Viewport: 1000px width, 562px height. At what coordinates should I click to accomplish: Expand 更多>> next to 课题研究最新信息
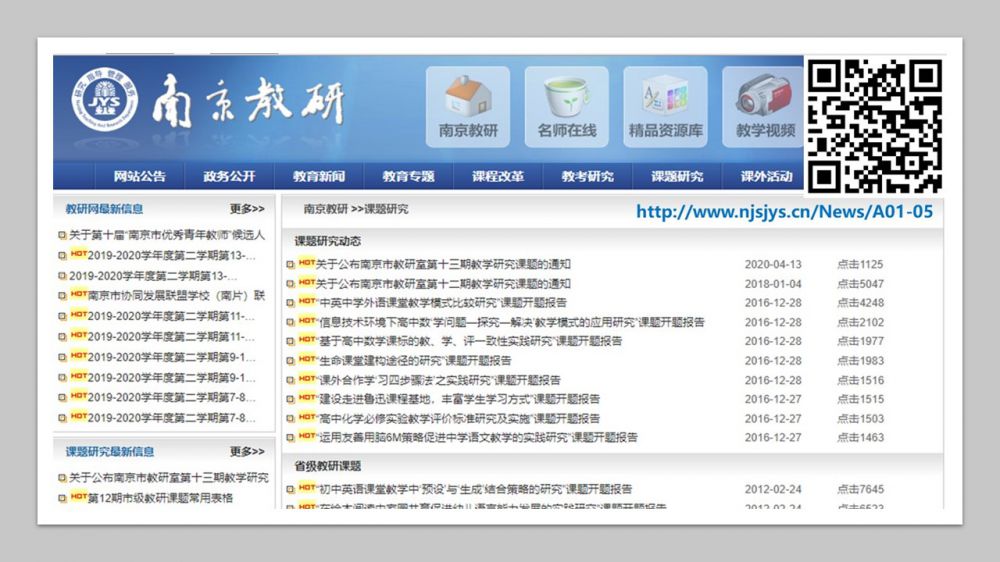247,452
